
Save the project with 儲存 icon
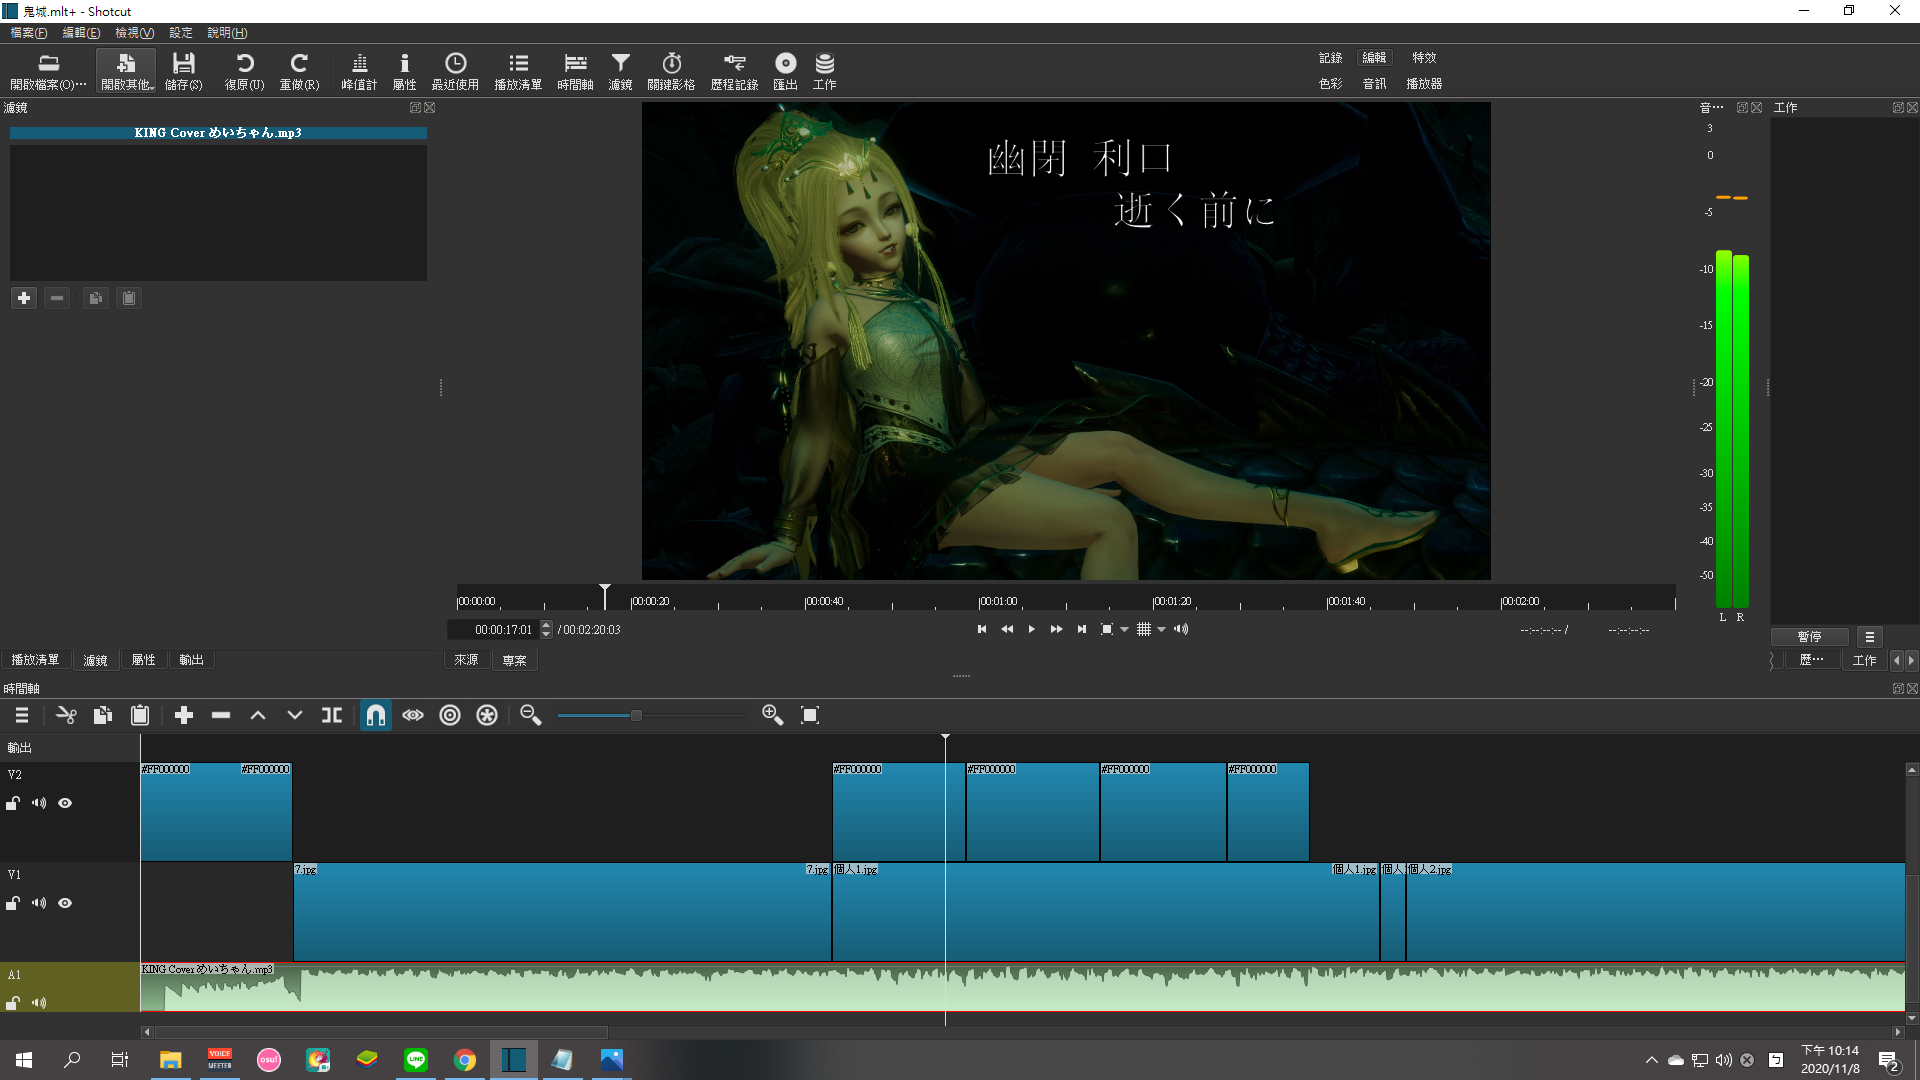183,71
